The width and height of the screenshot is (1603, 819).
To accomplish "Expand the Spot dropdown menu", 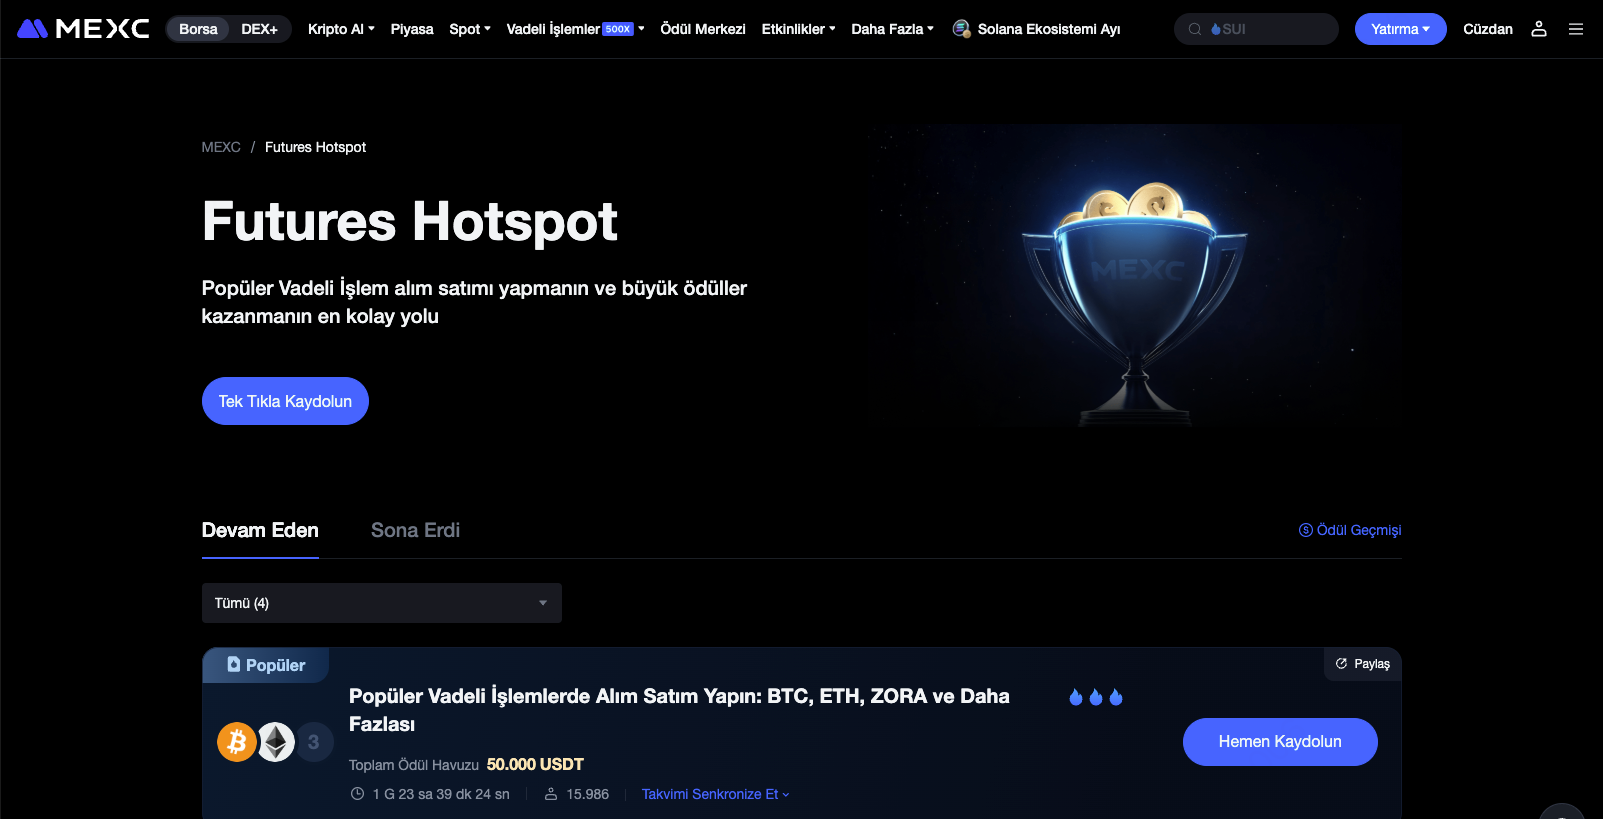I will 470,29.
